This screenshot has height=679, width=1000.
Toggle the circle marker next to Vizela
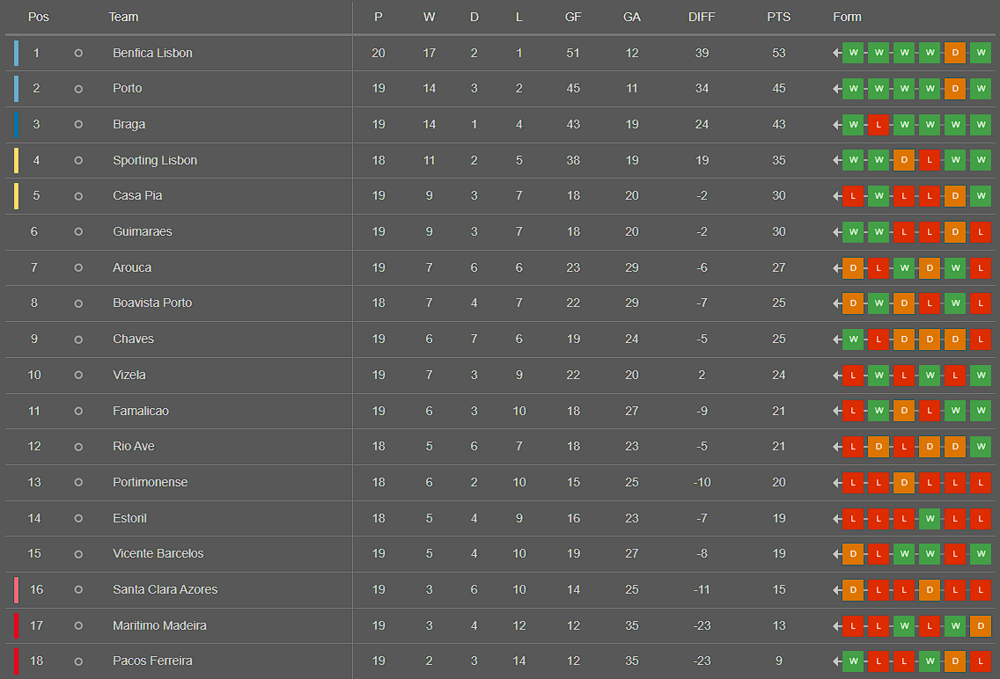(x=78, y=375)
